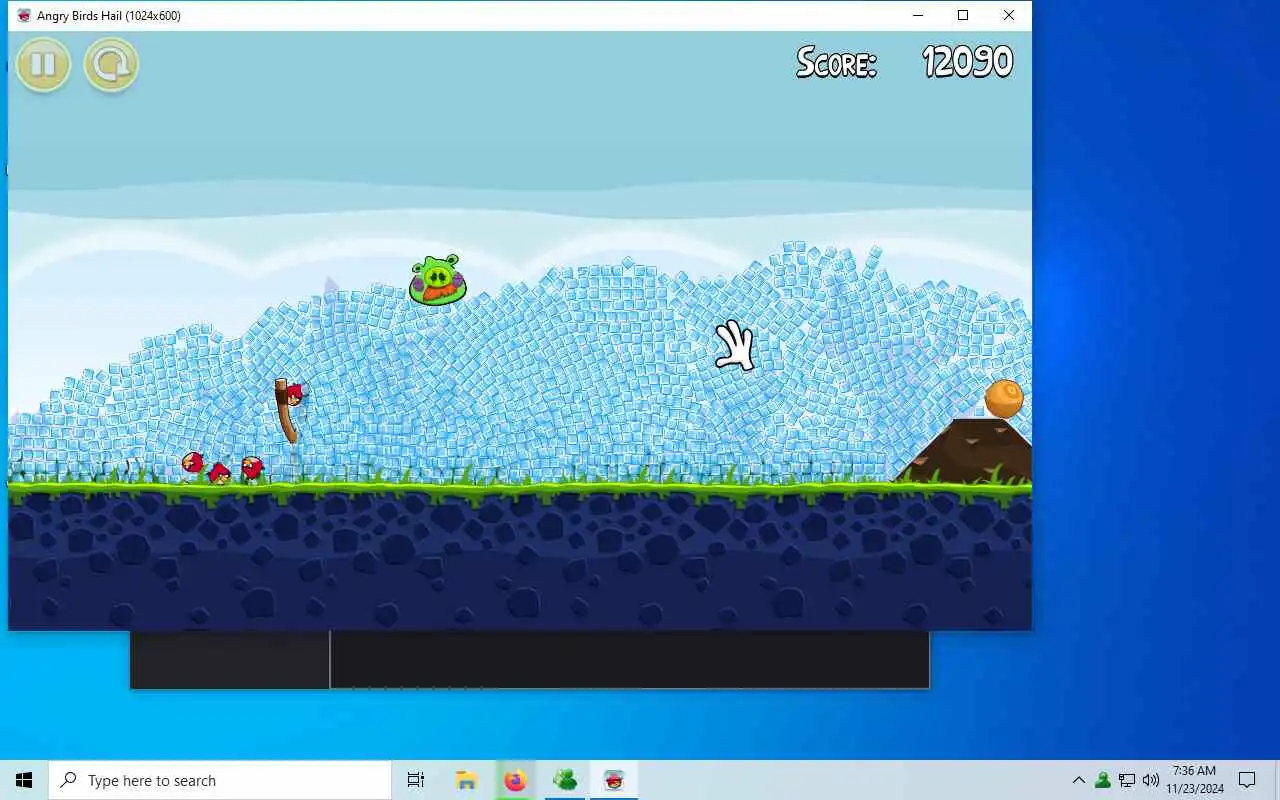
Task: Close the Angry Birds Hail window
Action: click(x=1009, y=15)
